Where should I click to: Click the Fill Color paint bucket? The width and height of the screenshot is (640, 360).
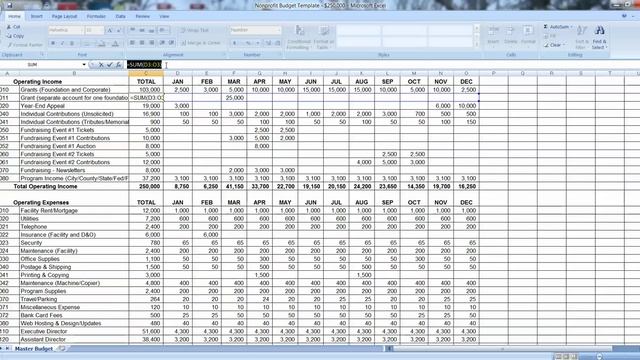(x=102, y=43)
